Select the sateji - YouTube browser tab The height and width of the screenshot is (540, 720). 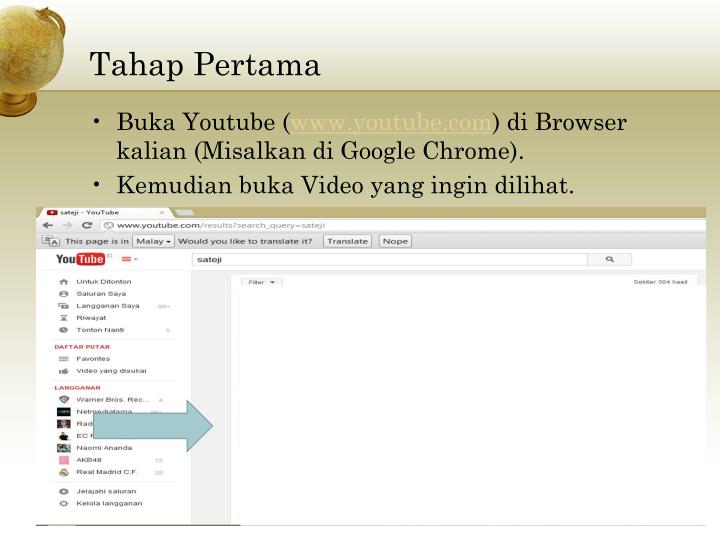(x=106, y=213)
